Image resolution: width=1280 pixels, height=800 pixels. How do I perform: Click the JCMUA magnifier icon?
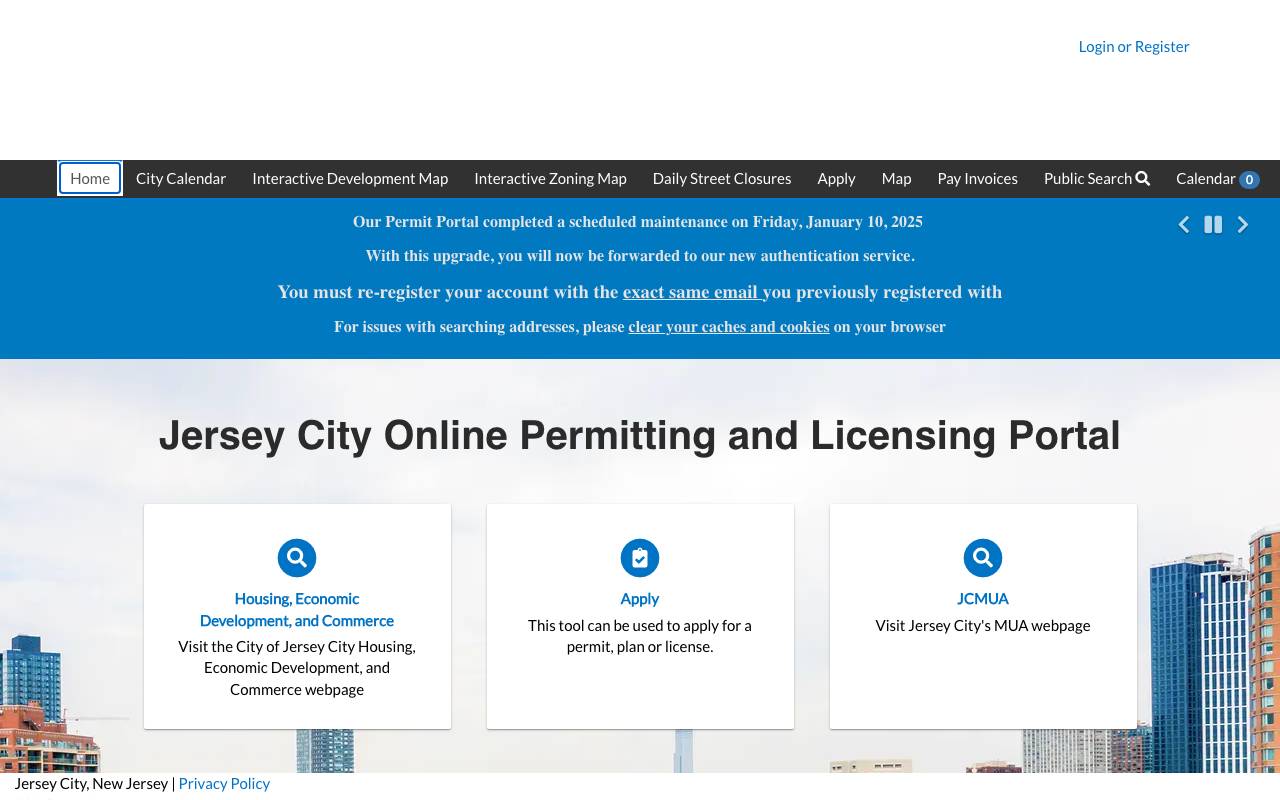[x=983, y=558]
